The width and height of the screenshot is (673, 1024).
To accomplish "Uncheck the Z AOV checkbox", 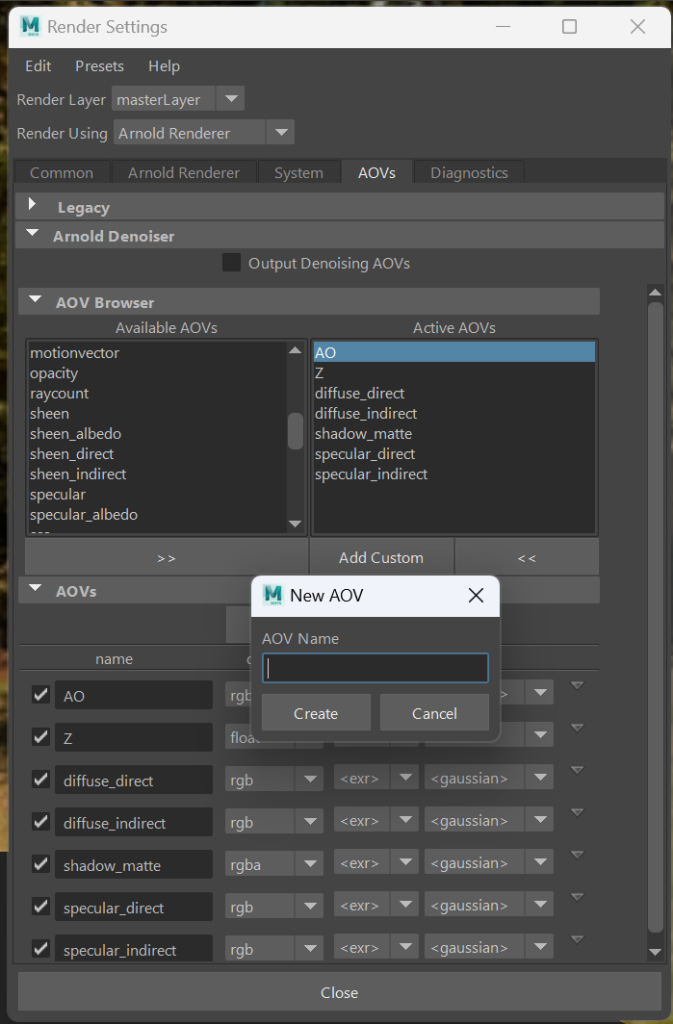I will (40, 737).
